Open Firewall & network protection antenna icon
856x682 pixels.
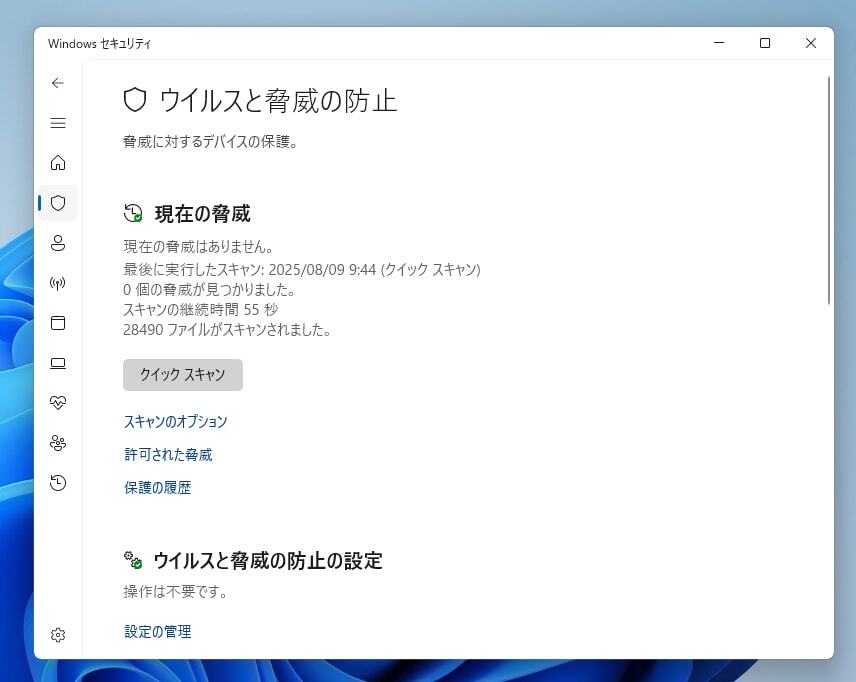pos(58,283)
